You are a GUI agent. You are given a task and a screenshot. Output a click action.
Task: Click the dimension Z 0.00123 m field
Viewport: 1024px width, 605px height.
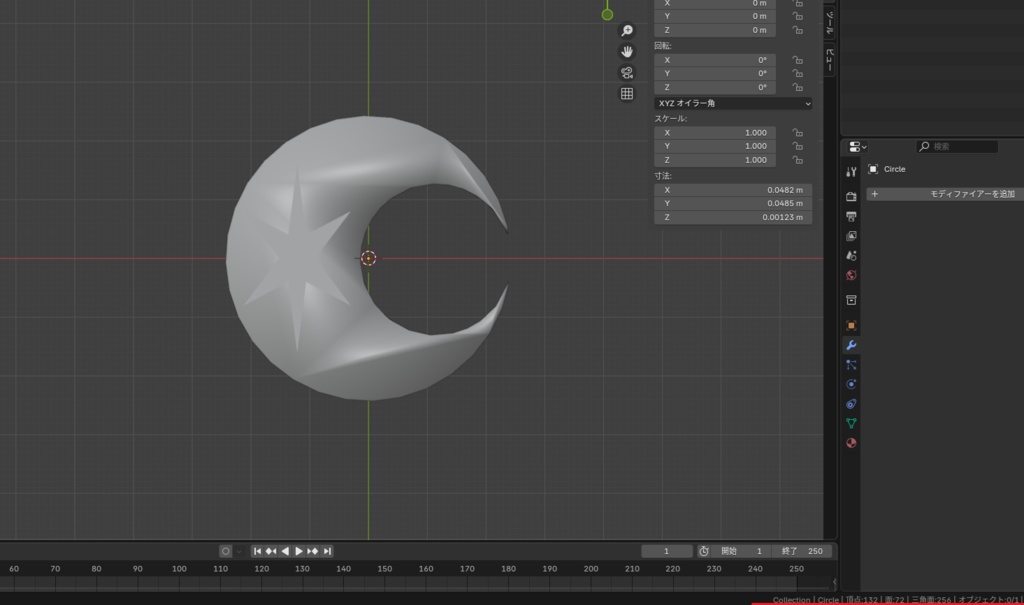(x=733, y=218)
